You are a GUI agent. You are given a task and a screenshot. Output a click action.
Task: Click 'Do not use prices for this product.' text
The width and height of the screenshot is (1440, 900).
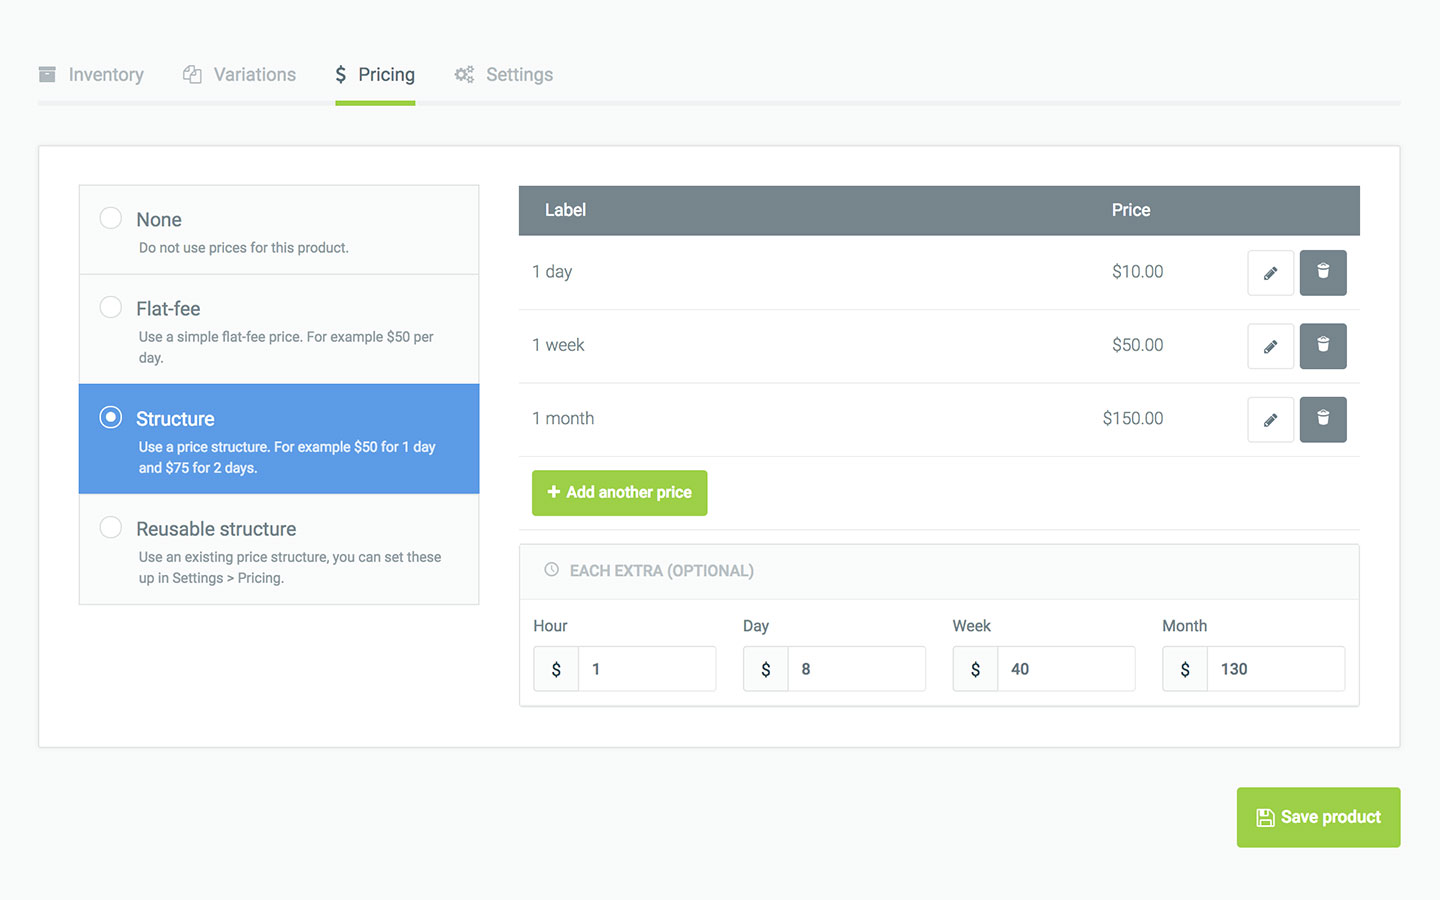(244, 248)
